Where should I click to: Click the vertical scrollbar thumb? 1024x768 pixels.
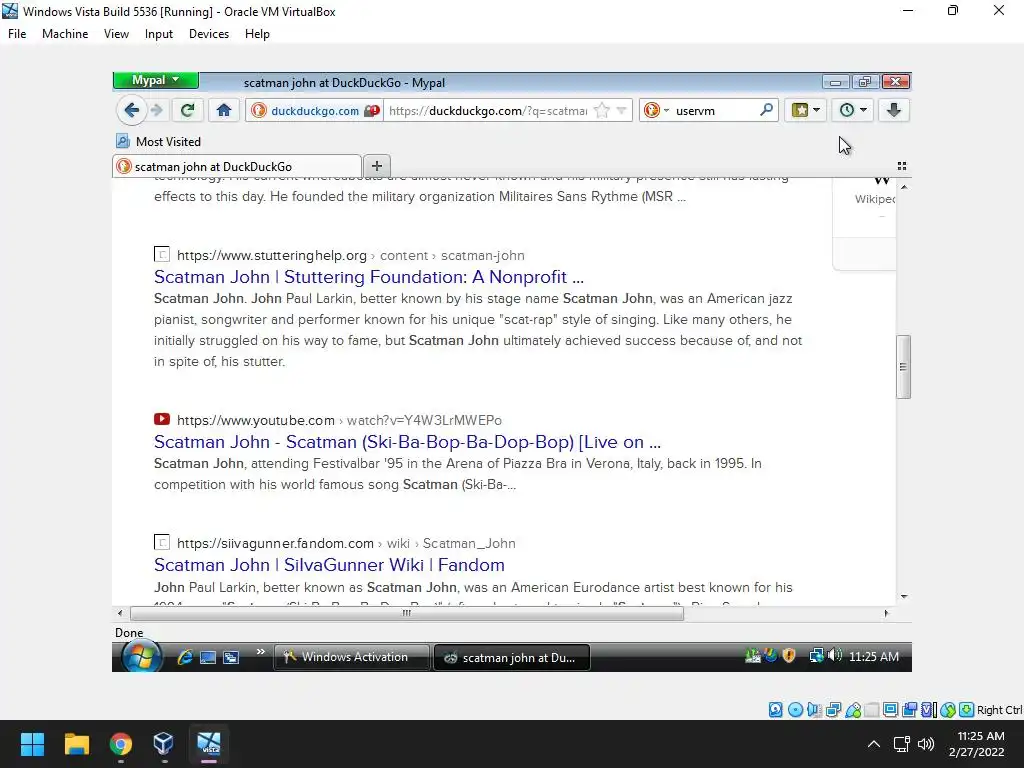click(903, 366)
